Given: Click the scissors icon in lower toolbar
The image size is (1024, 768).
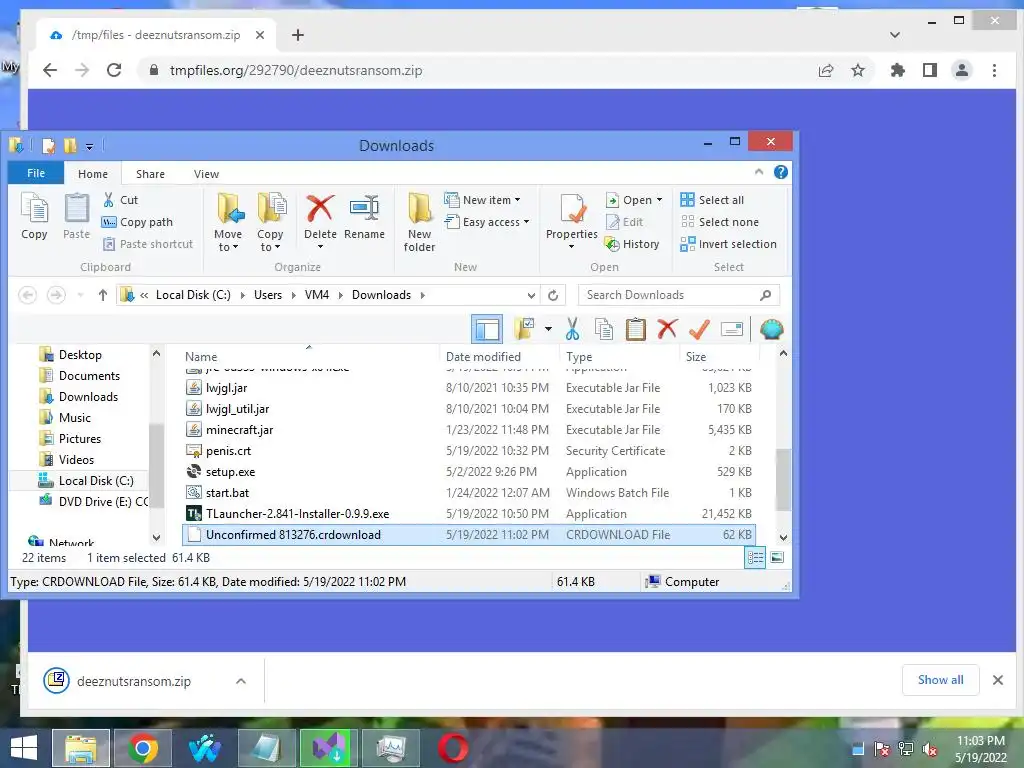Looking at the screenshot, I should (572, 329).
